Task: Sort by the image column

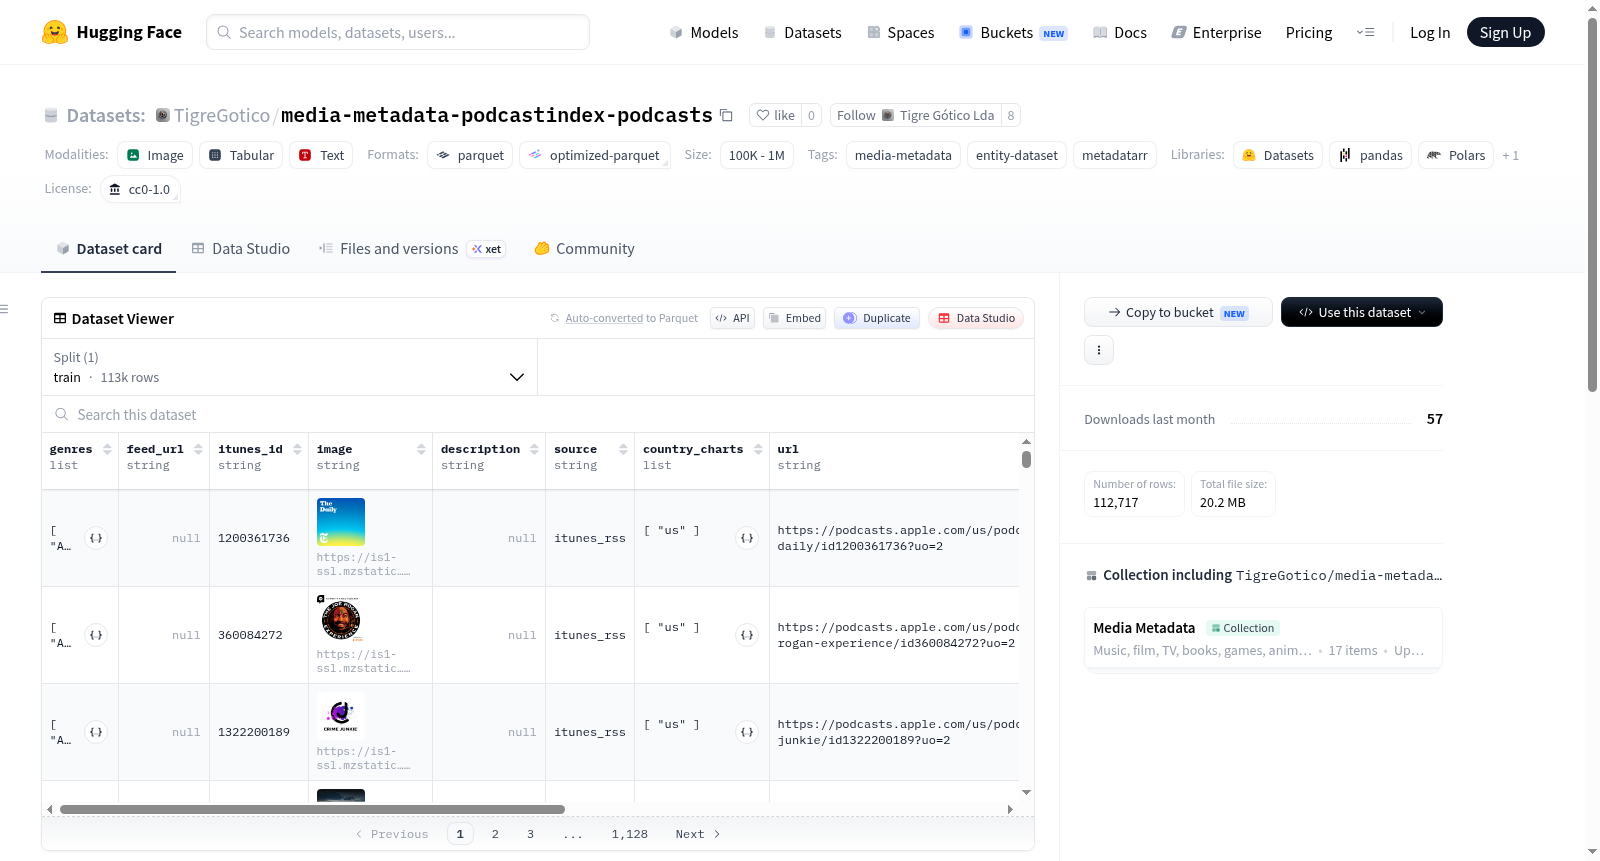Action: [421, 449]
